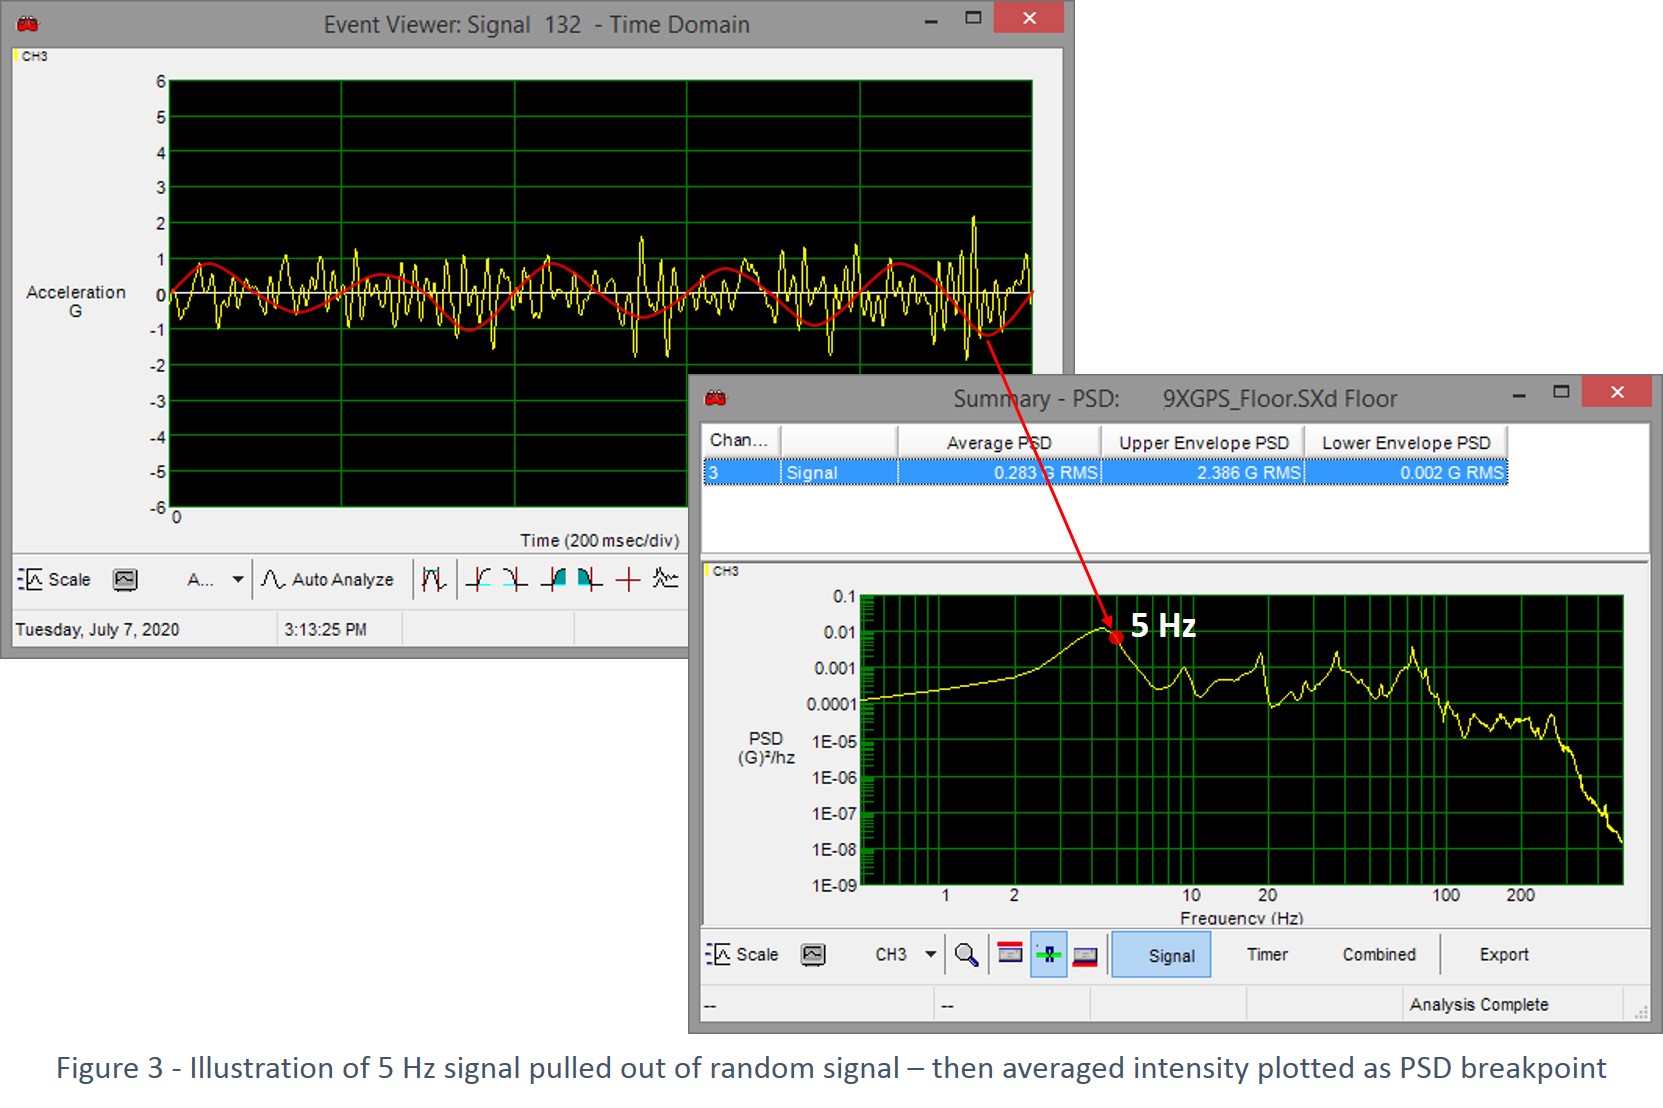The image size is (1663, 1108).
Task: Click the Auto Analyze button
Action: point(328,579)
